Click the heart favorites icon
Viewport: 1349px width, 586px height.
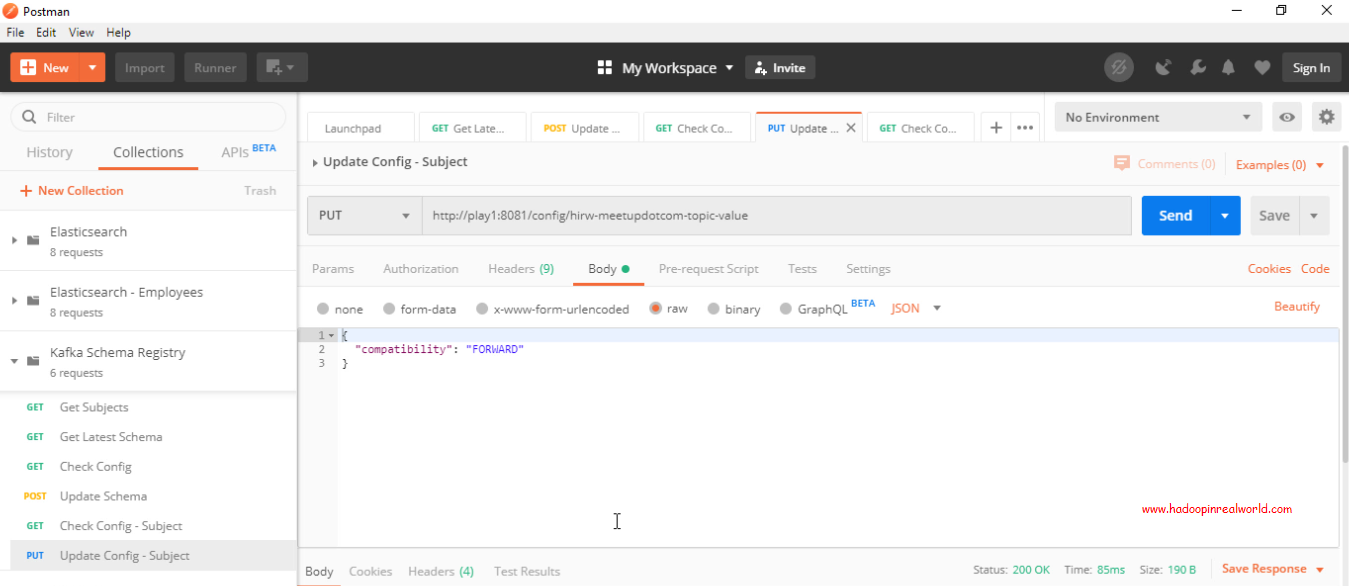tap(1261, 67)
